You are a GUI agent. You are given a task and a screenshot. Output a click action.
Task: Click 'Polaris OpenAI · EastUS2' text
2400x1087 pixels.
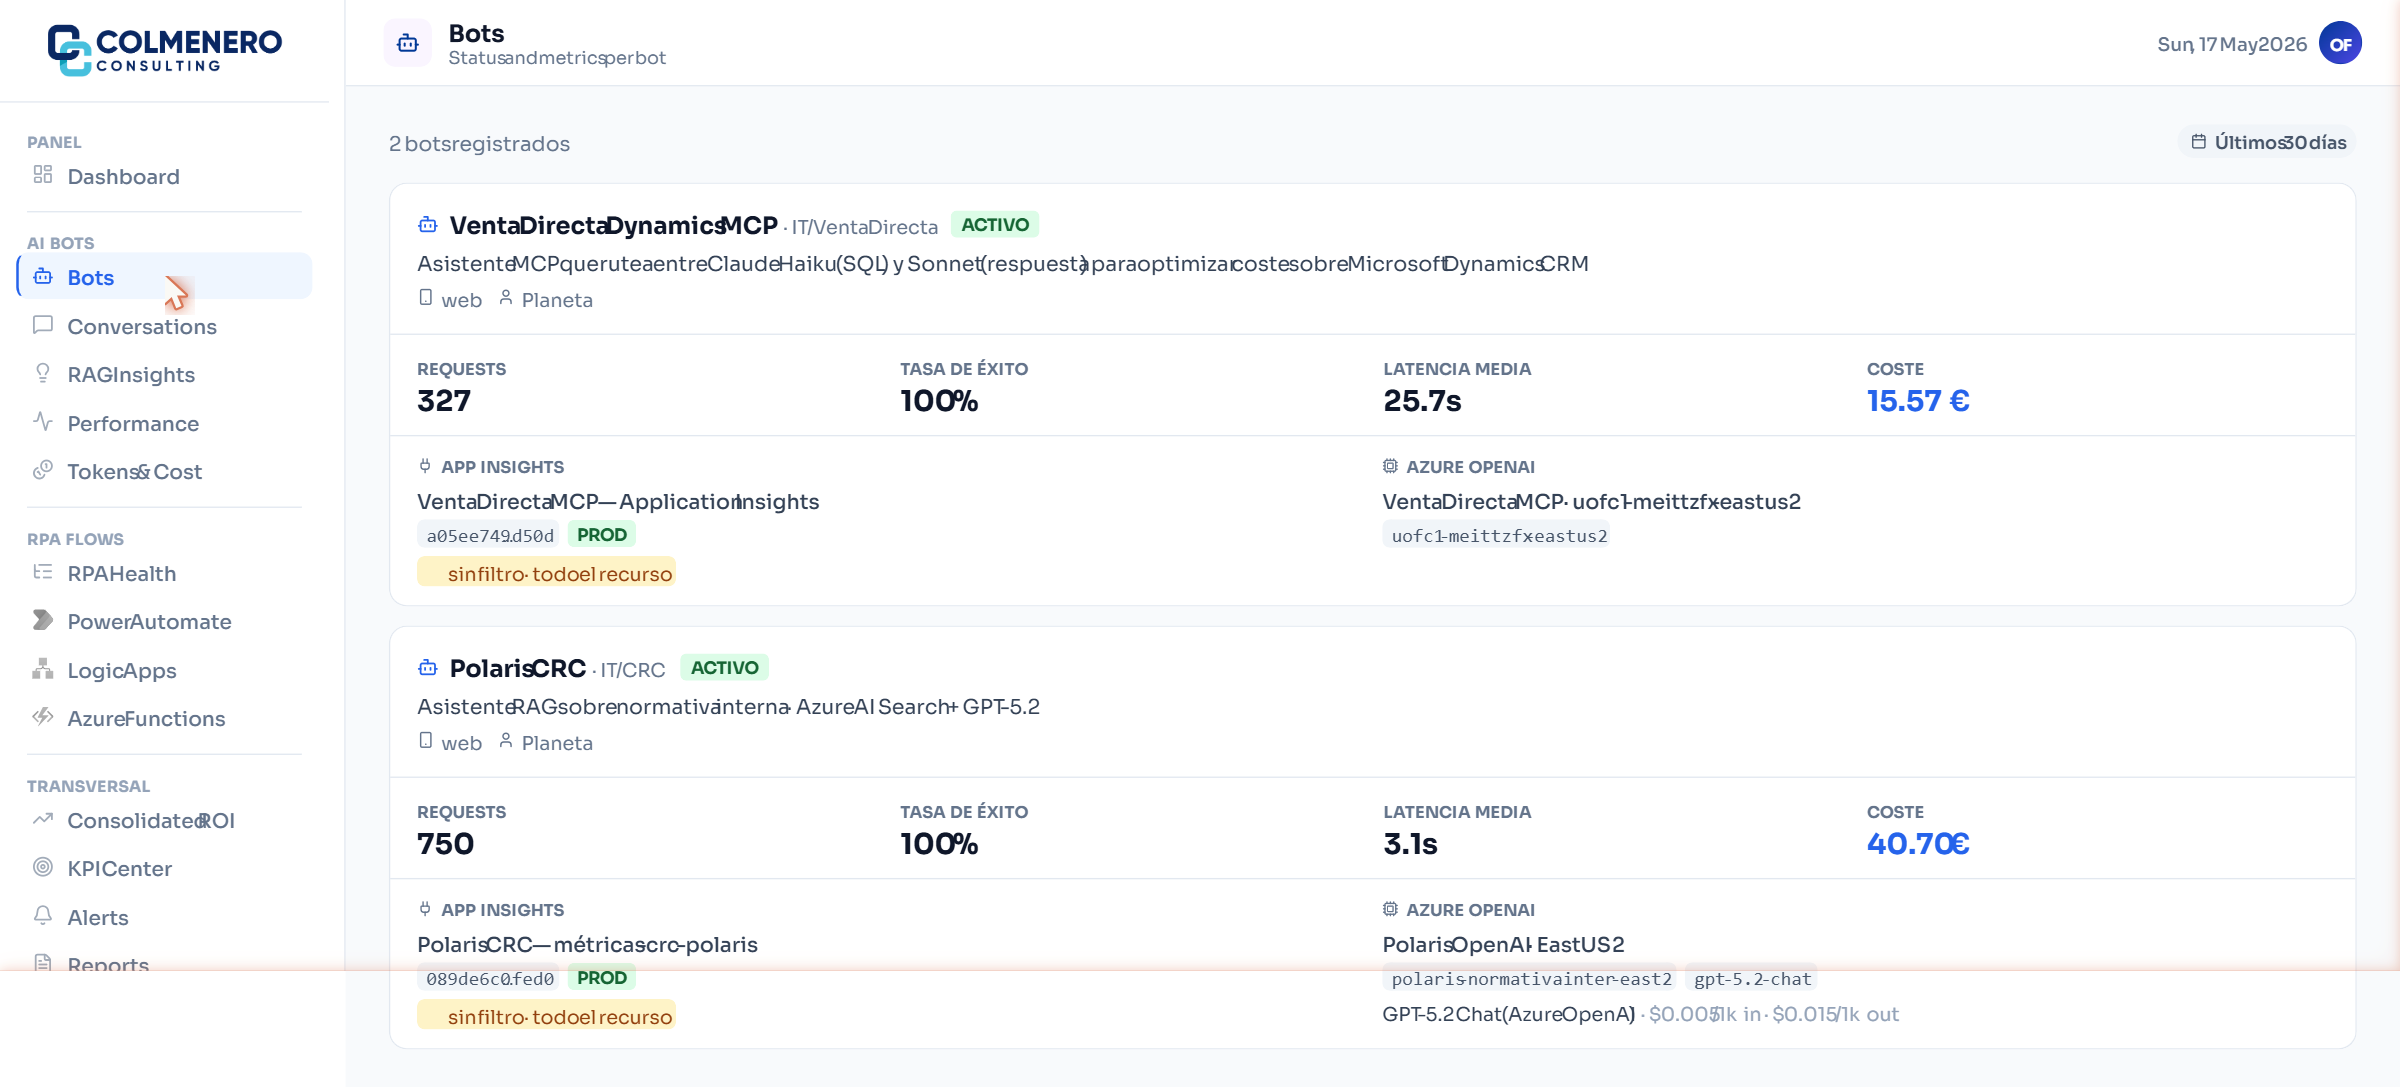point(1503,944)
